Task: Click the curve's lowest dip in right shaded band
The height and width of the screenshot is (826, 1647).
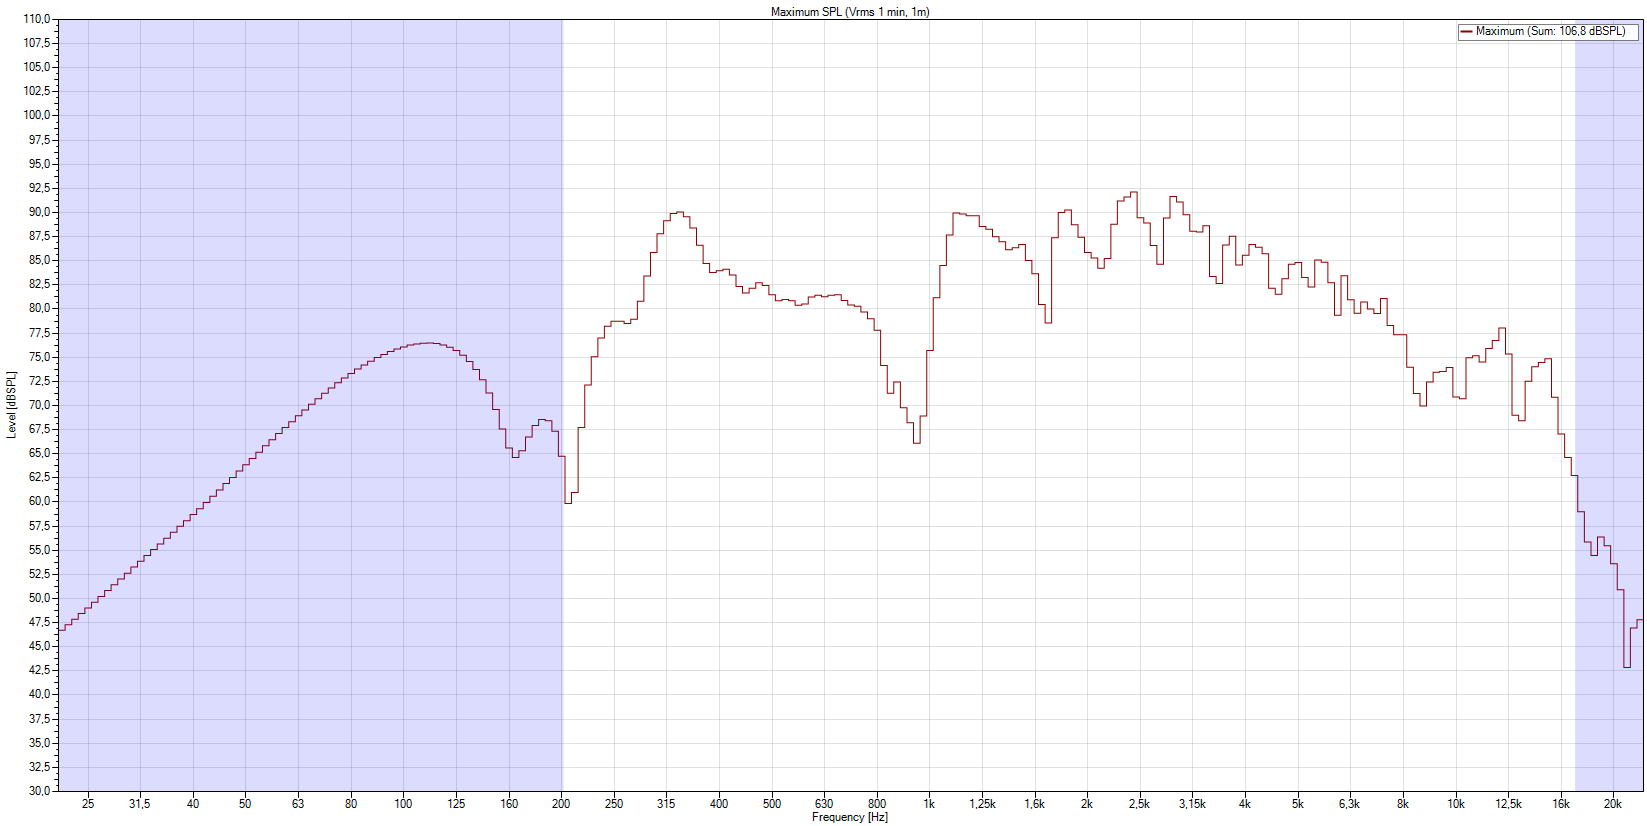Action: tap(1626, 666)
